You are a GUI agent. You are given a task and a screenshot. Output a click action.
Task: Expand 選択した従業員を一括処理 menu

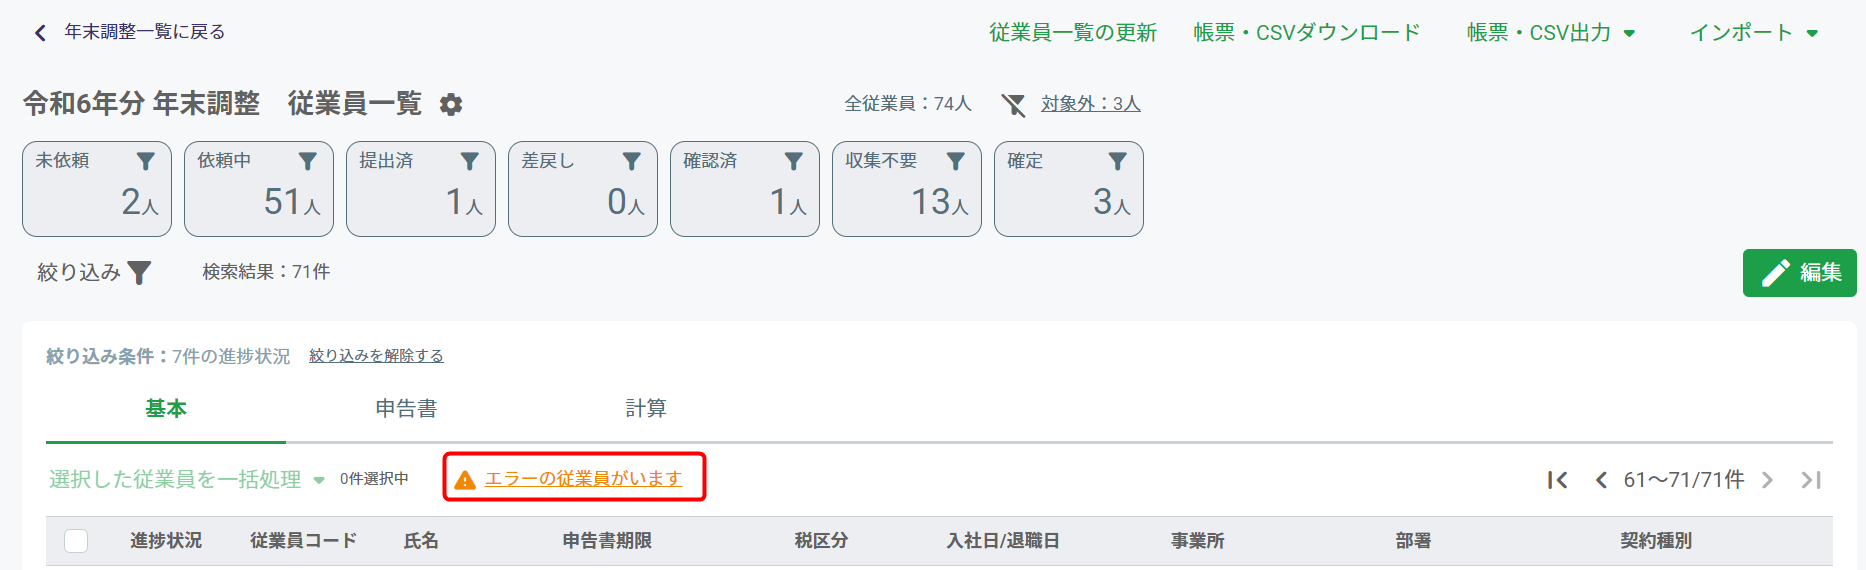187,480
